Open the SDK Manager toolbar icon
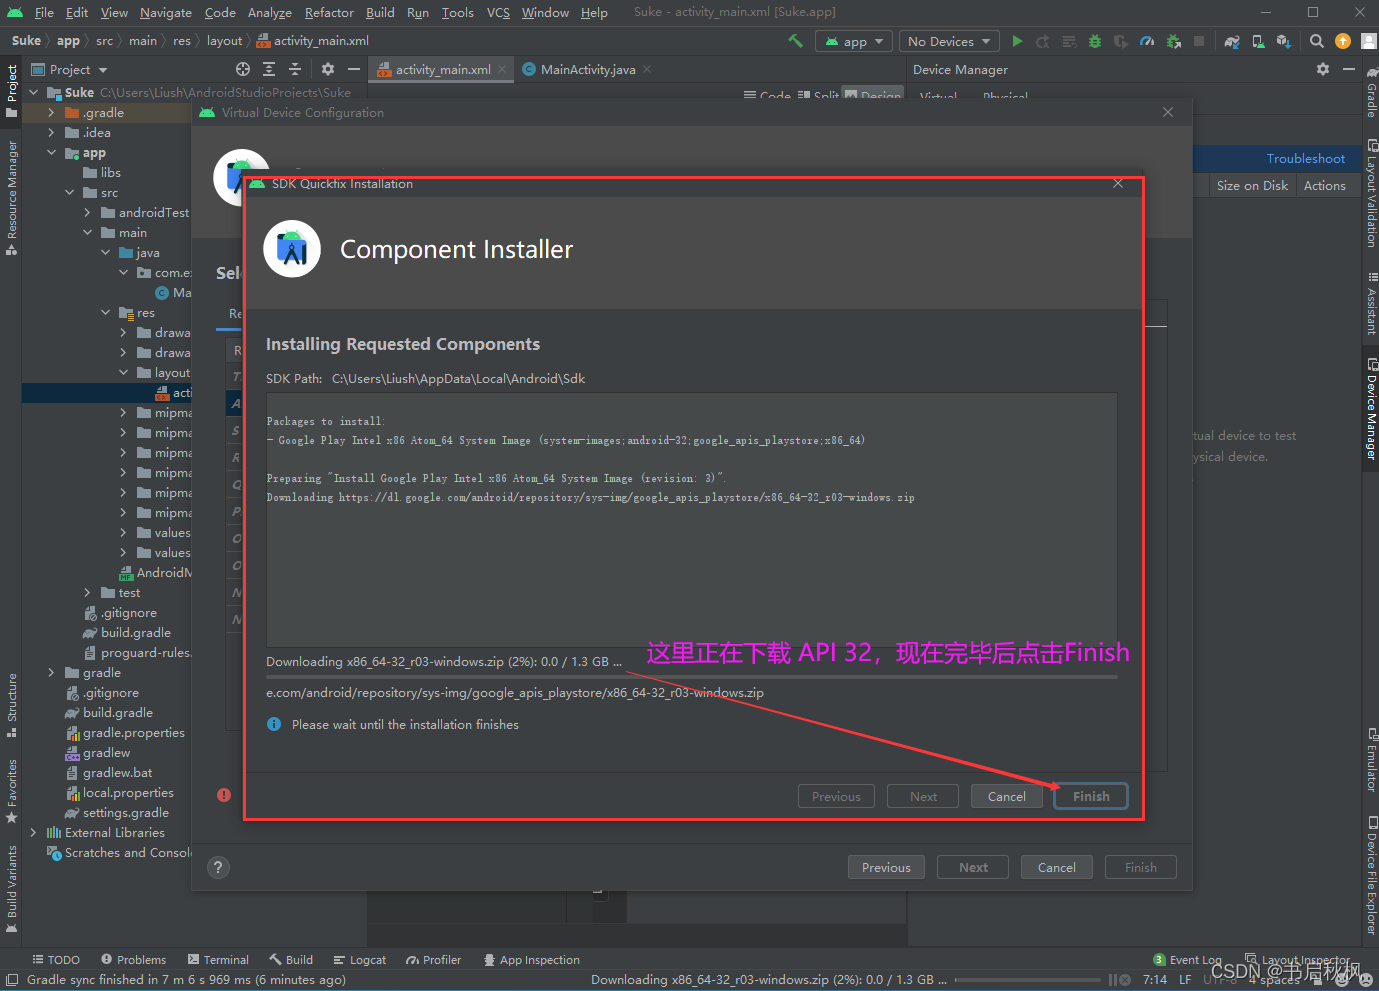Viewport: 1379px width, 991px height. coord(1284,41)
